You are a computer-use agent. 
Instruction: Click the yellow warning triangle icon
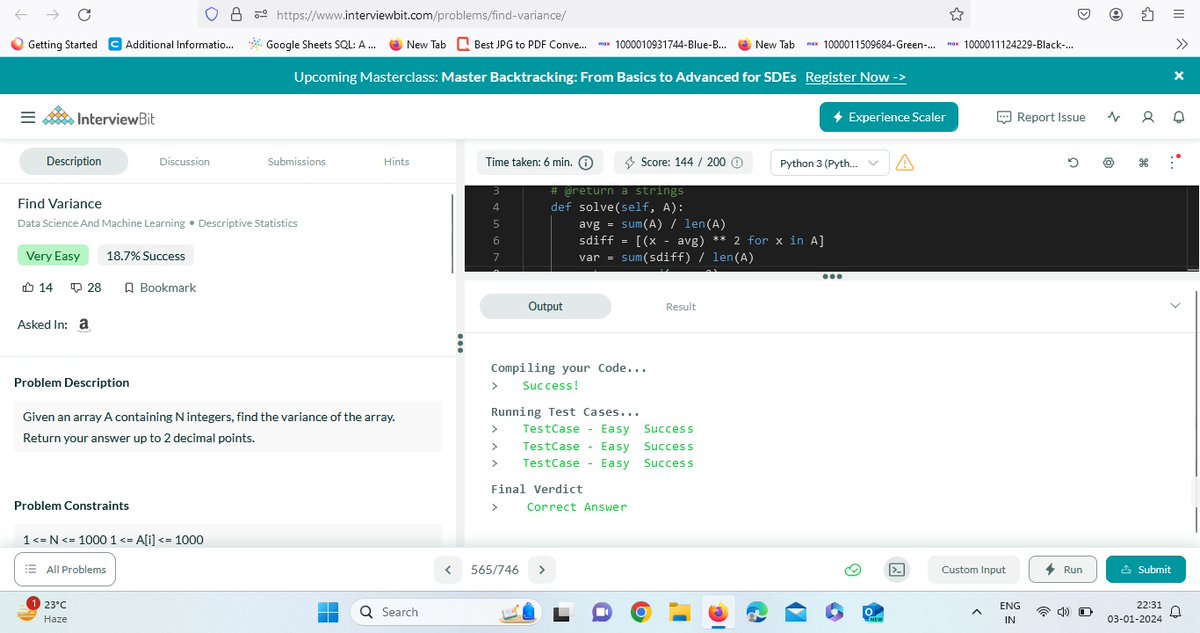coord(905,162)
